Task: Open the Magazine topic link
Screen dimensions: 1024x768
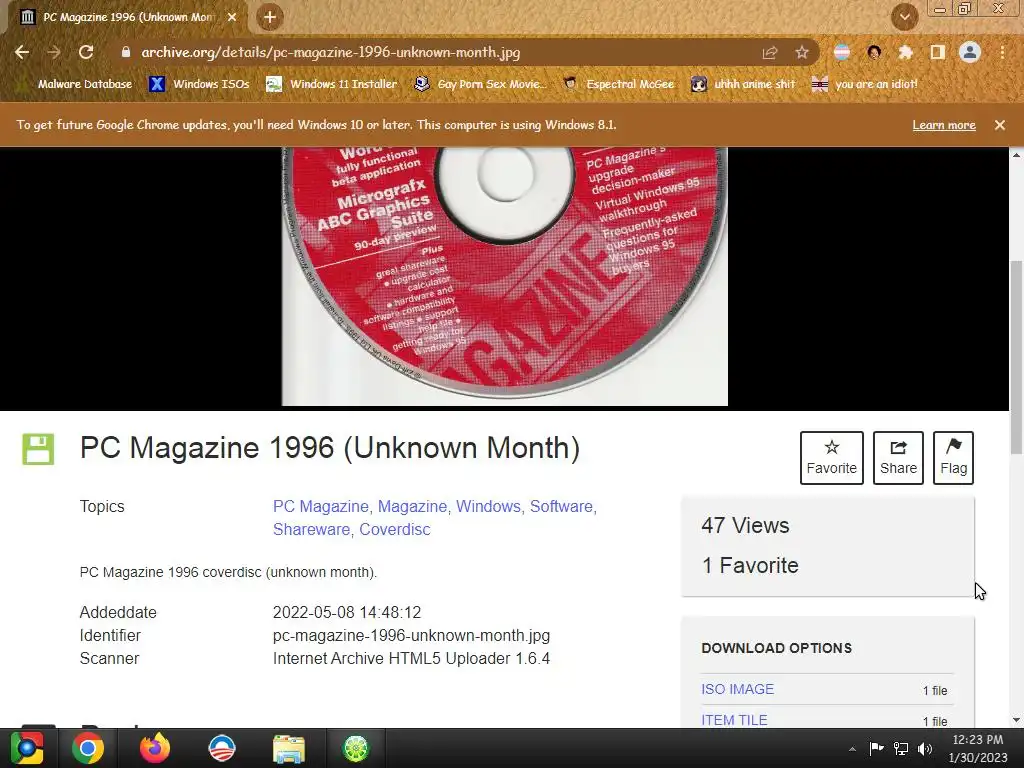Action: click(411, 507)
